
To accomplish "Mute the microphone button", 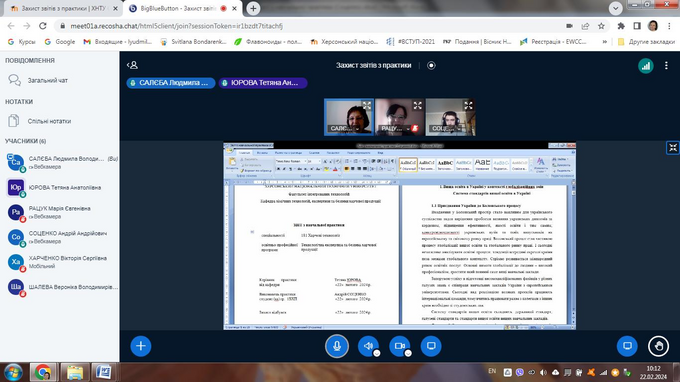I will click(337, 346).
